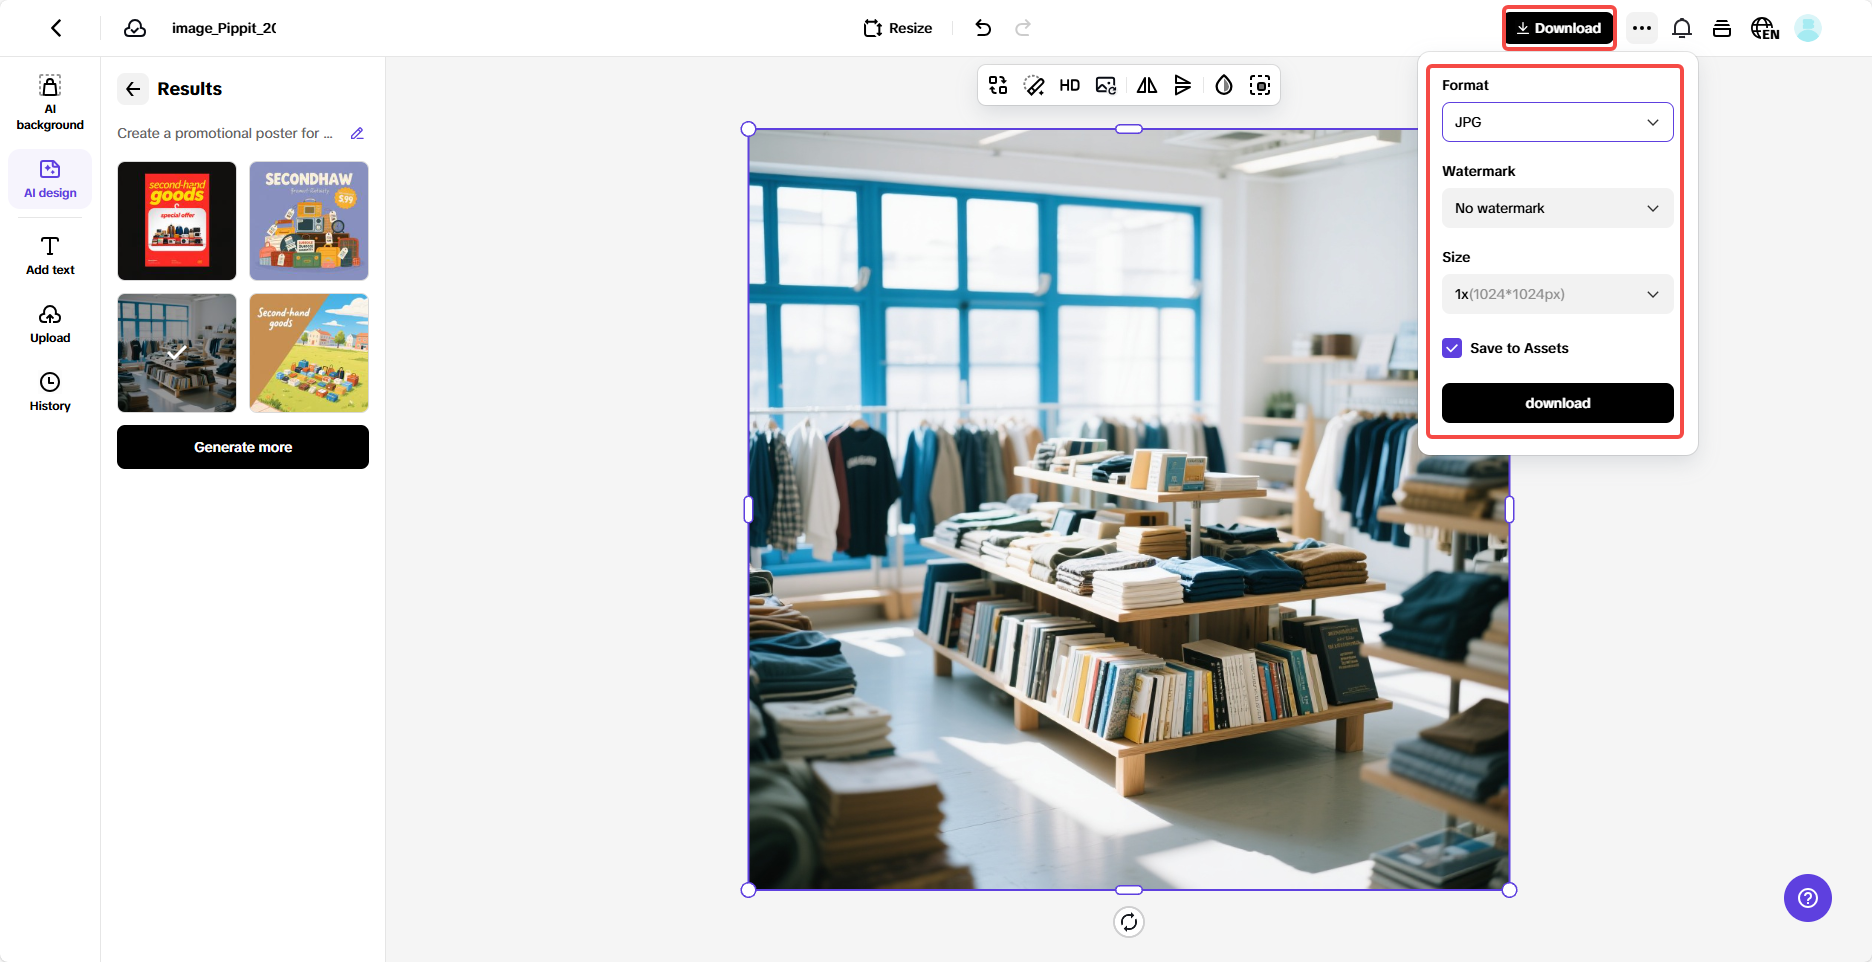The image size is (1872, 962).
Task: Flip the image with the mirror icon
Action: tap(1147, 85)
